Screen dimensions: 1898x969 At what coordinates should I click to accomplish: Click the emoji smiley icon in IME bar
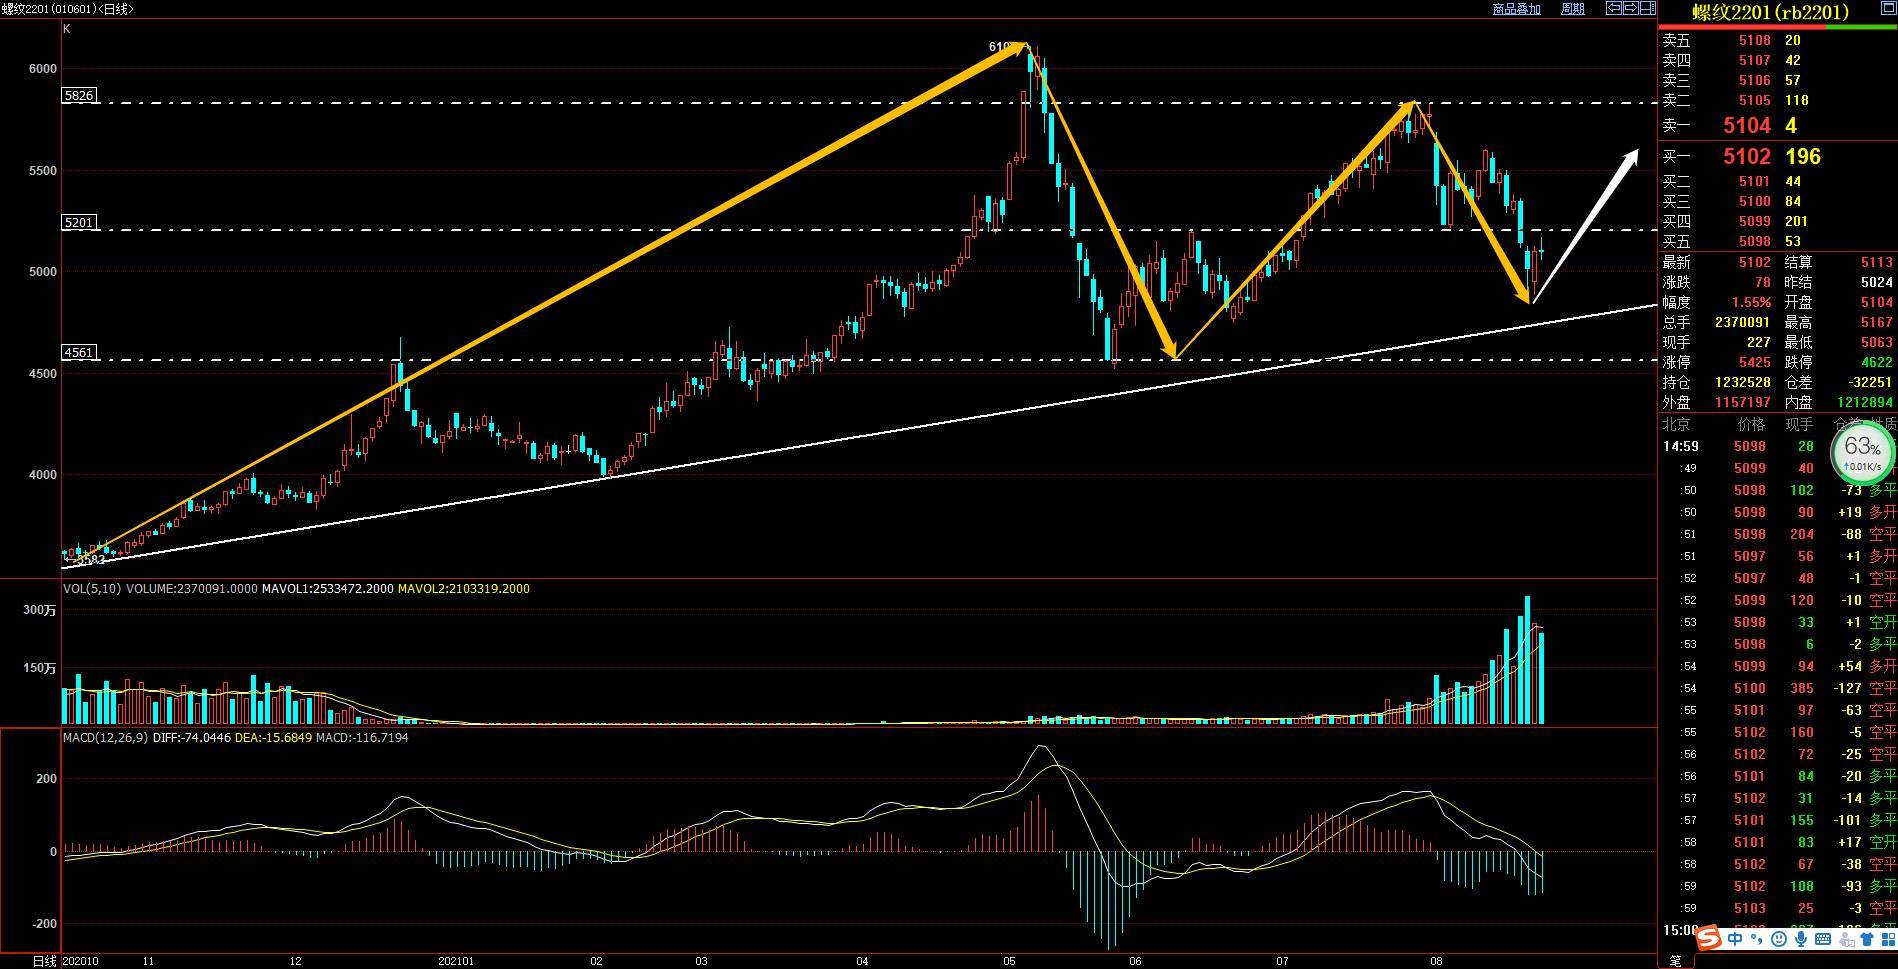[x=1779, y=940]
